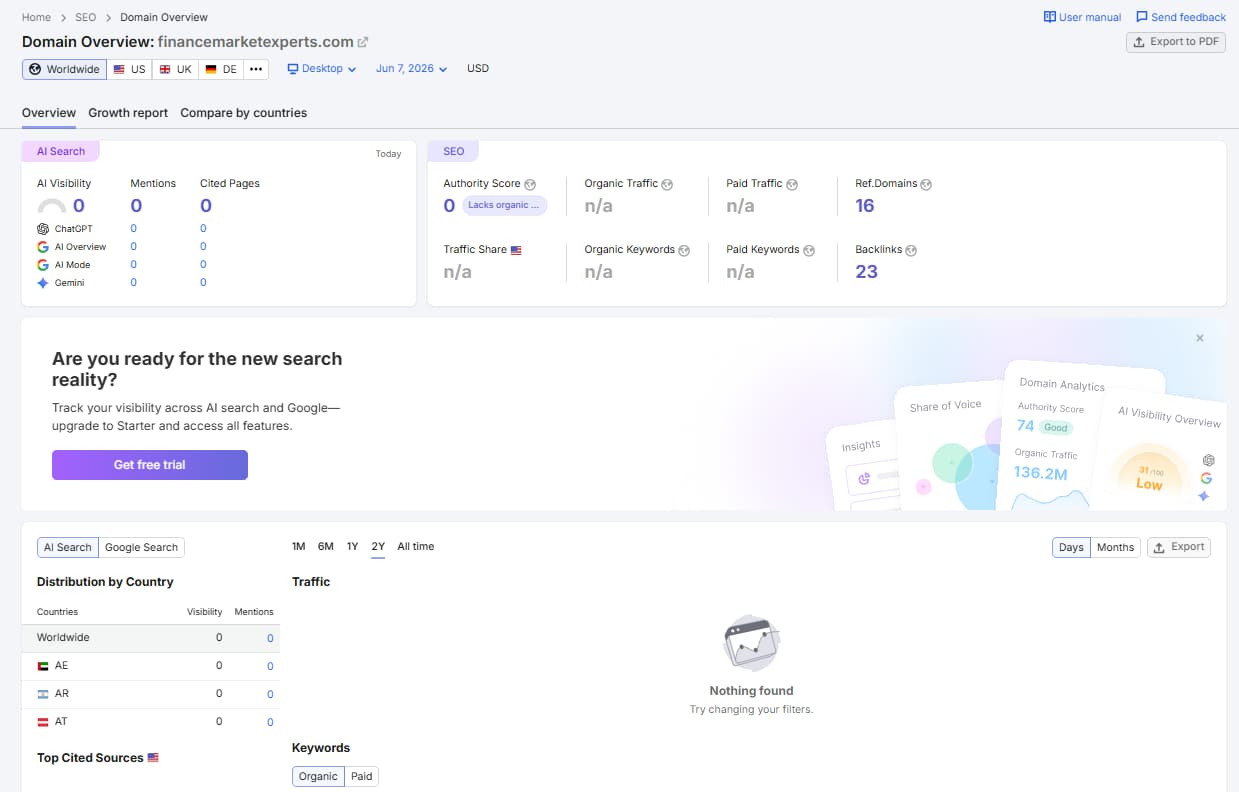Click Organic Keywords info icon

684,250
